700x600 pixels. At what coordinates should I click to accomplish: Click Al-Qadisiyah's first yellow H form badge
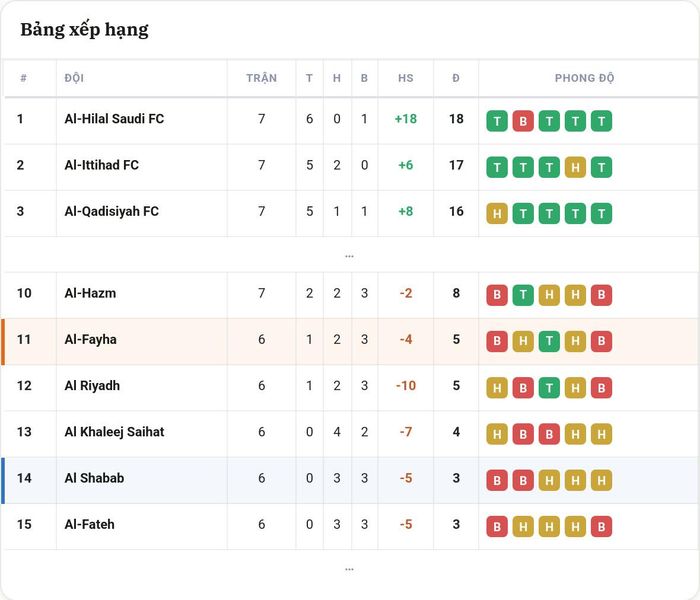pyautogui.click(x=497, y=214)
